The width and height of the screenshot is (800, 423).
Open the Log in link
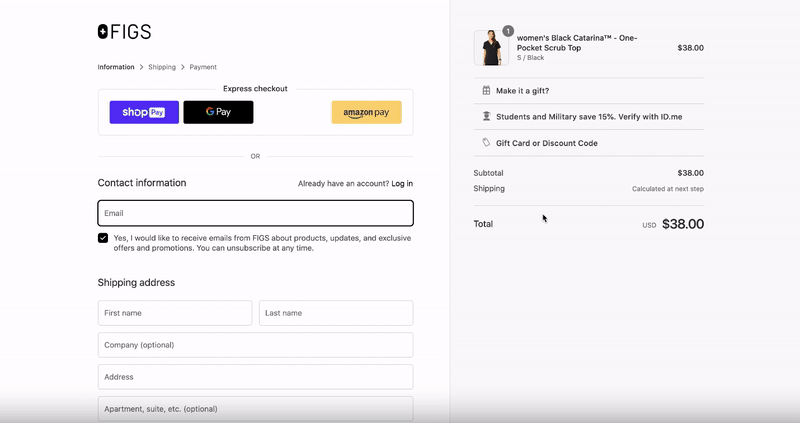[x=402, y=184]
